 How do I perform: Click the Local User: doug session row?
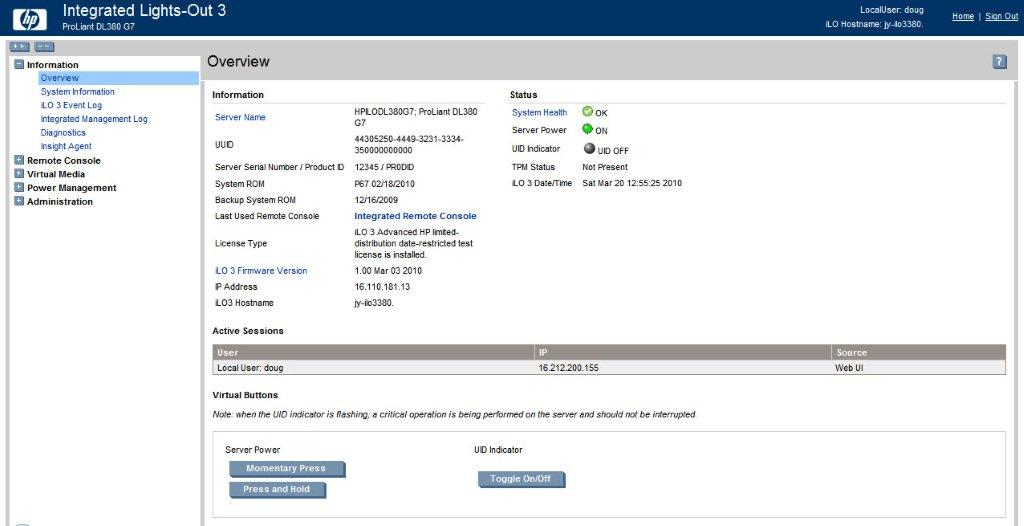(x=609, y=368)
